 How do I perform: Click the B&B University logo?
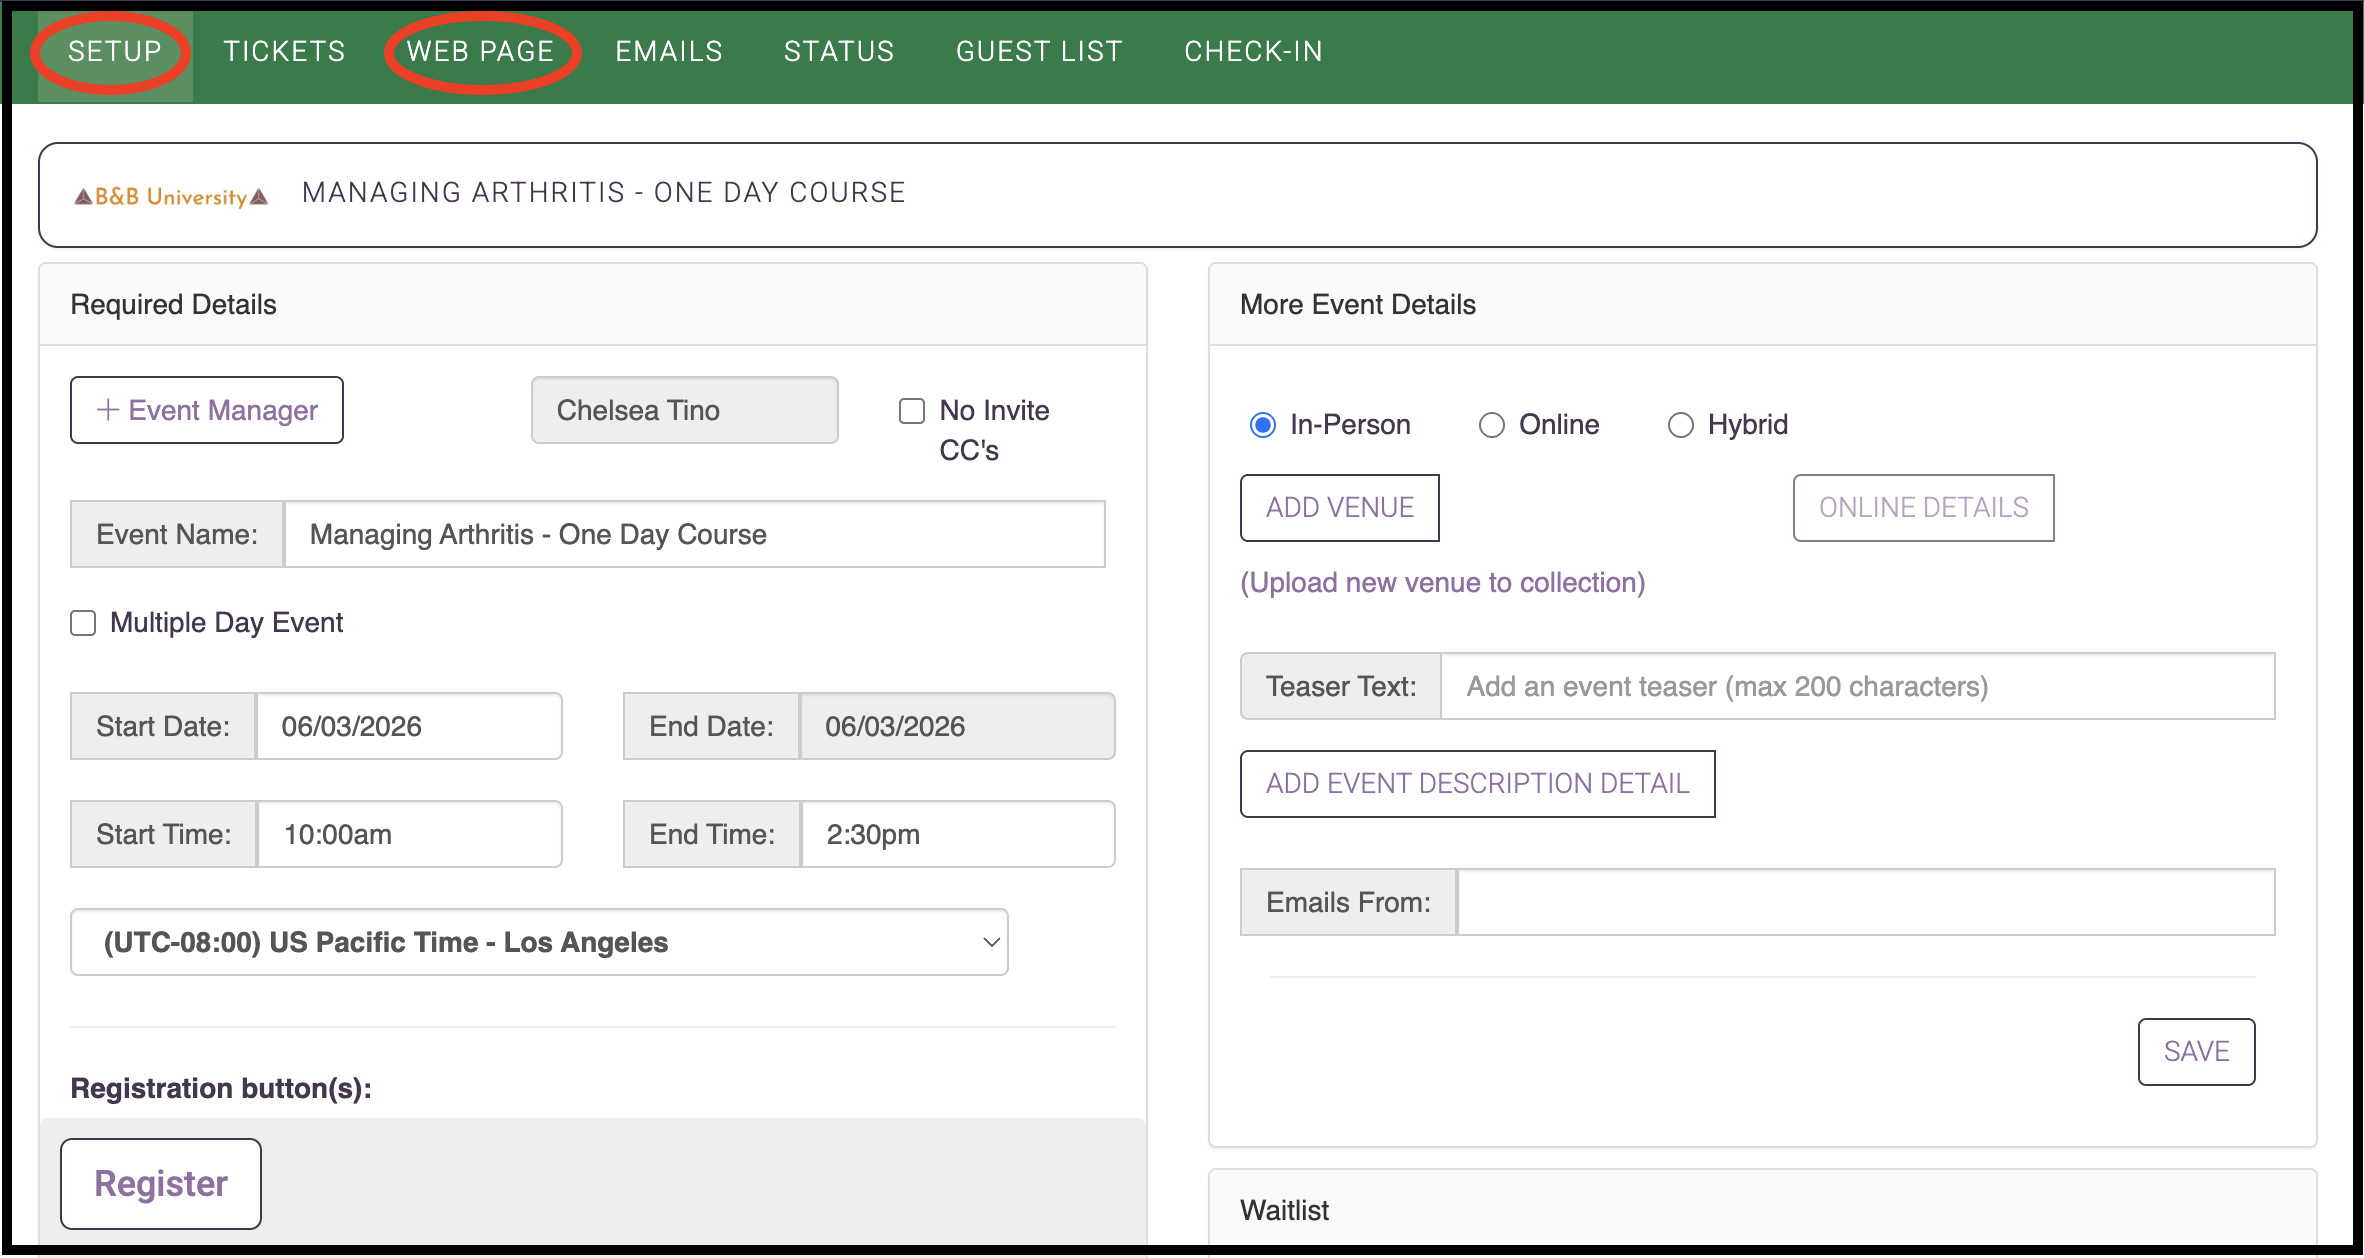click(x=171, y=196)
